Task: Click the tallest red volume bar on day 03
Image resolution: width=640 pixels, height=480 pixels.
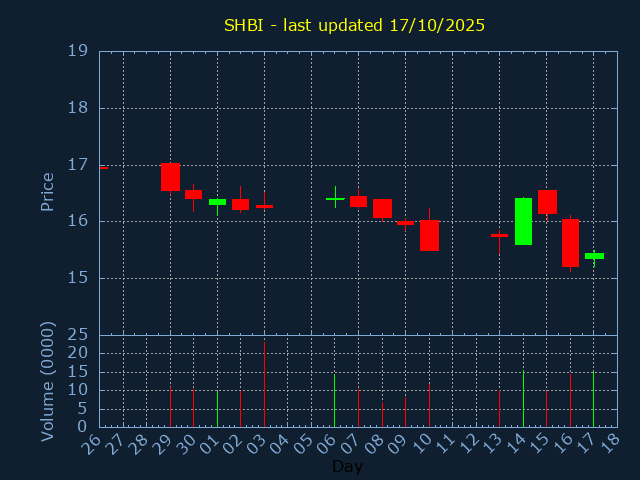Action: click(264, 384)
